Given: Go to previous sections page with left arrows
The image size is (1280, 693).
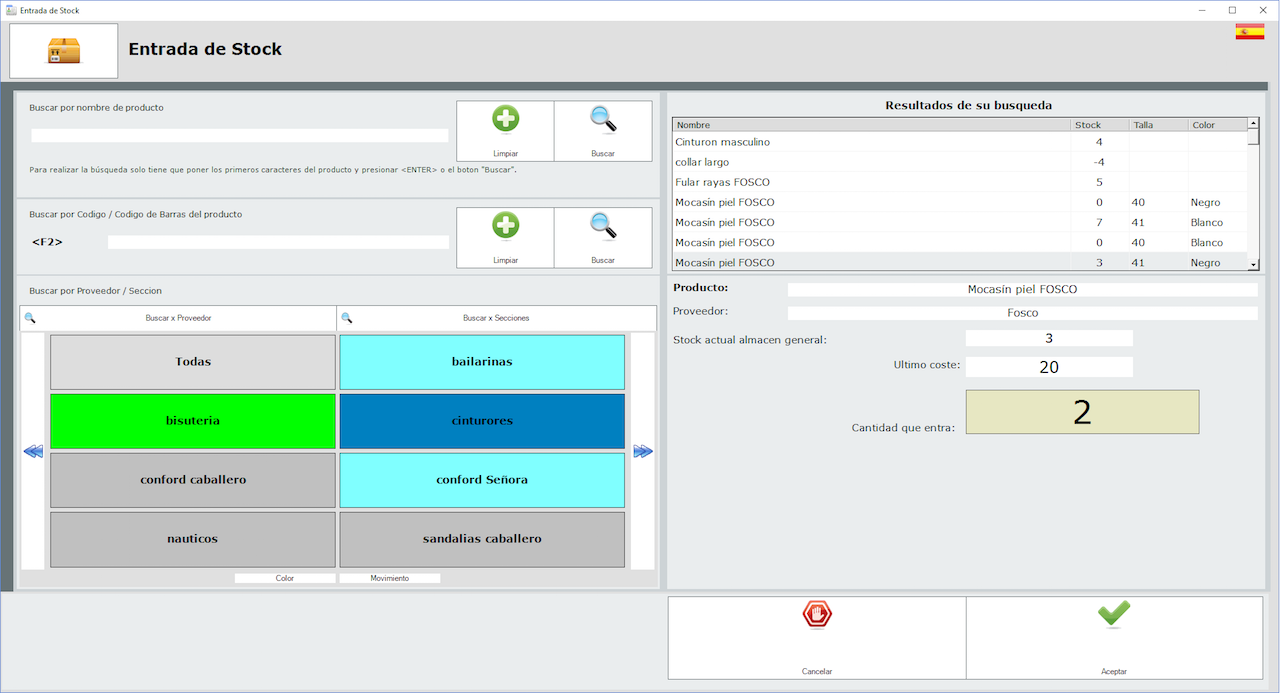Looking at the screenshot, I should coord(33,452).
